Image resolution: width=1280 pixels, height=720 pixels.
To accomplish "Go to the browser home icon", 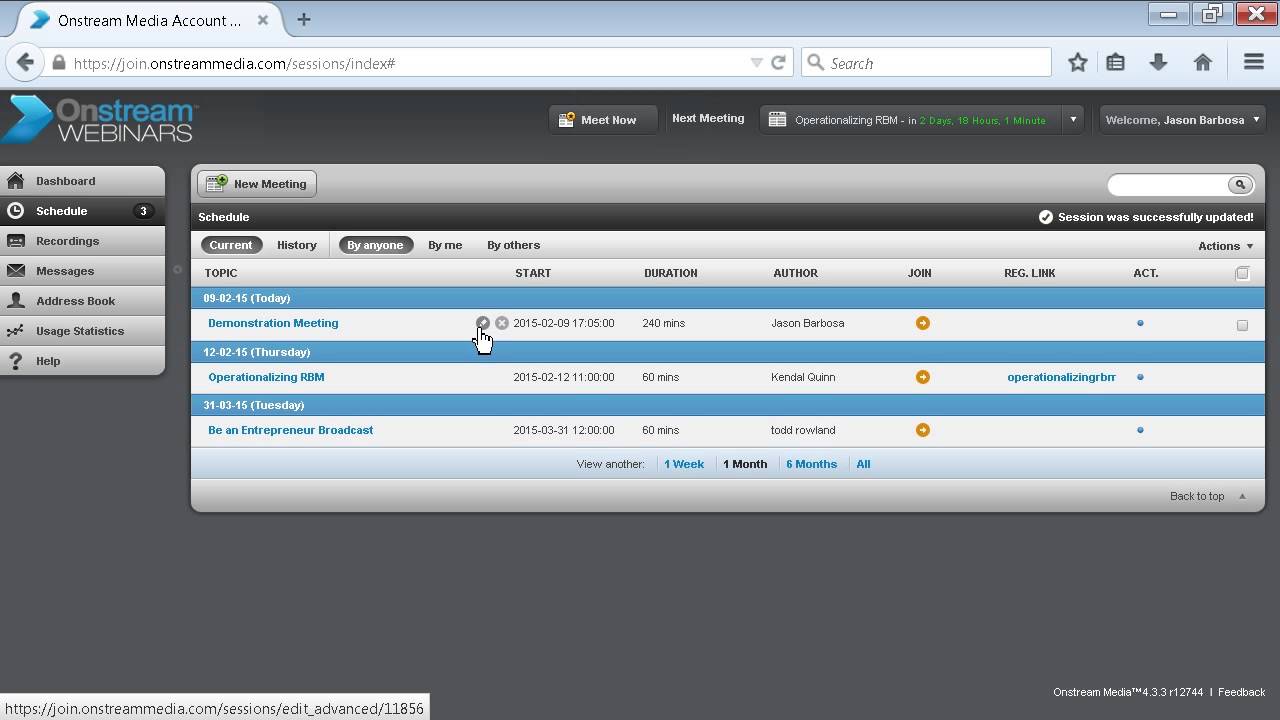I will click(x=1203, y=63).
